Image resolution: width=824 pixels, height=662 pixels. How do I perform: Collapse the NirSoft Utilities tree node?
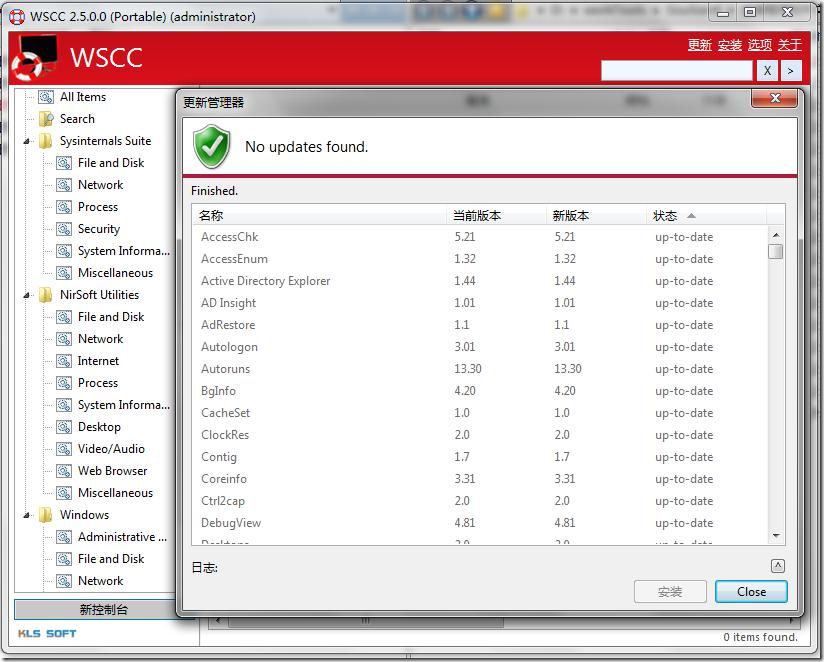click(x=27, y=296)
